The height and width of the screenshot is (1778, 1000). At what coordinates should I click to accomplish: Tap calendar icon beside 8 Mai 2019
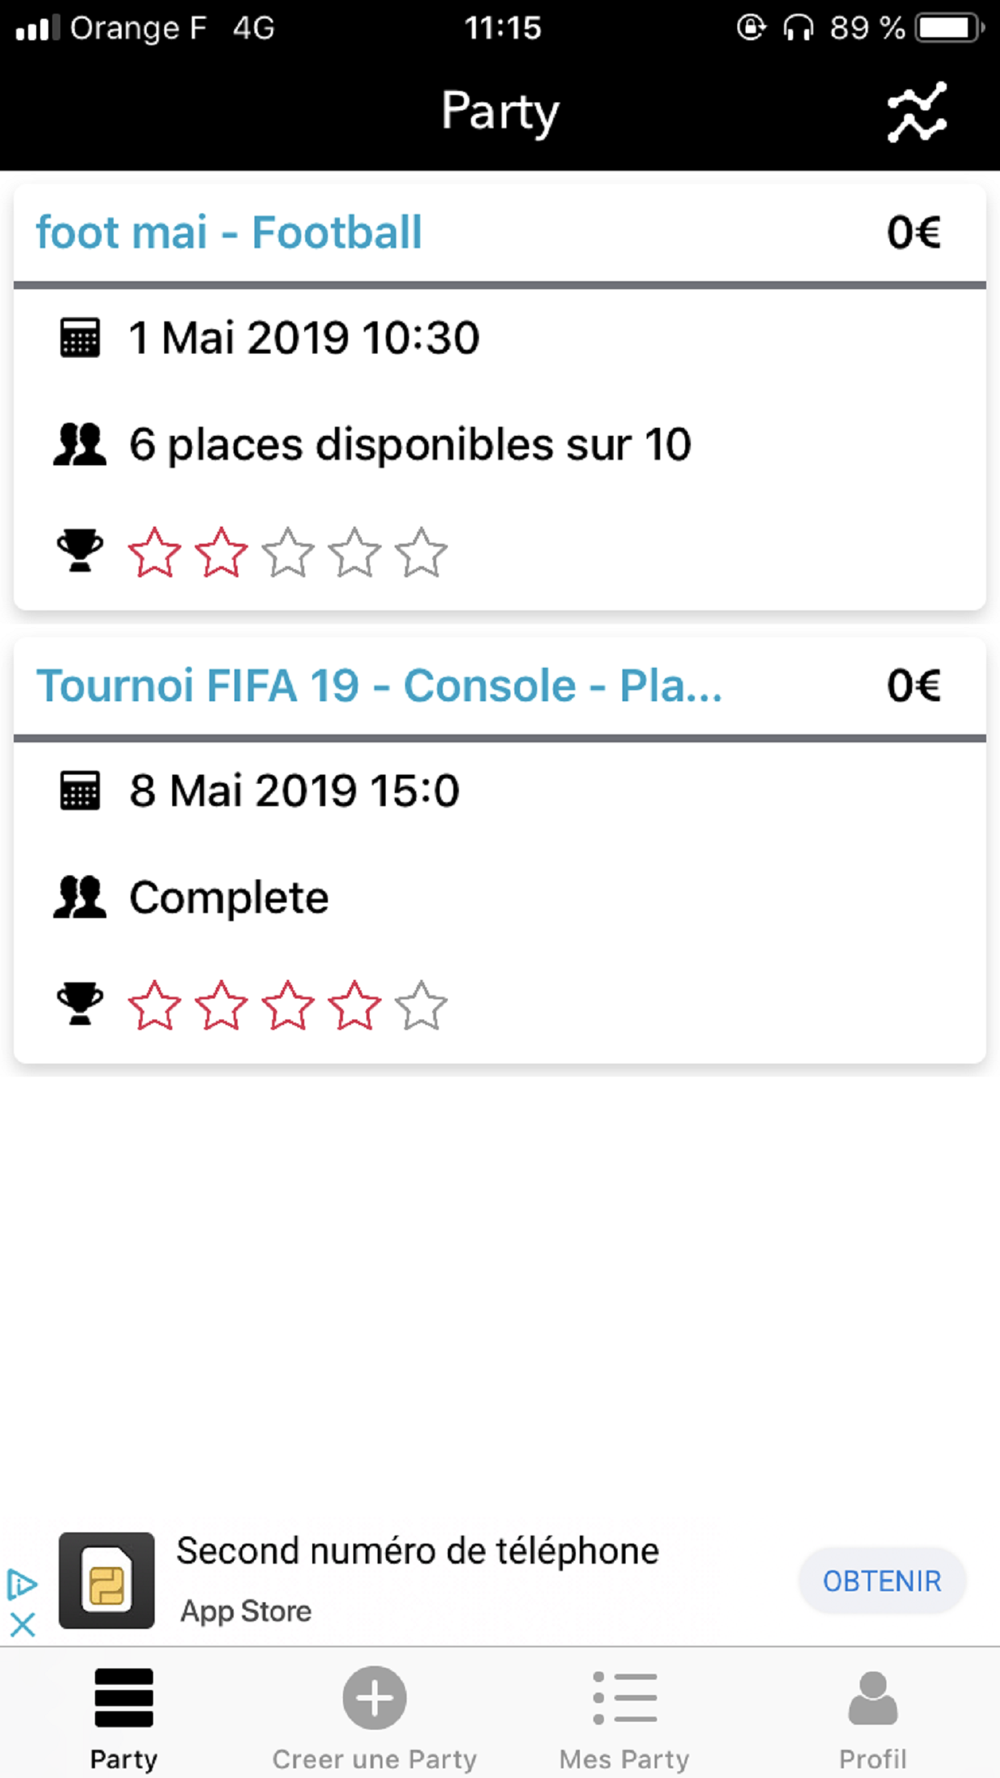80,791
